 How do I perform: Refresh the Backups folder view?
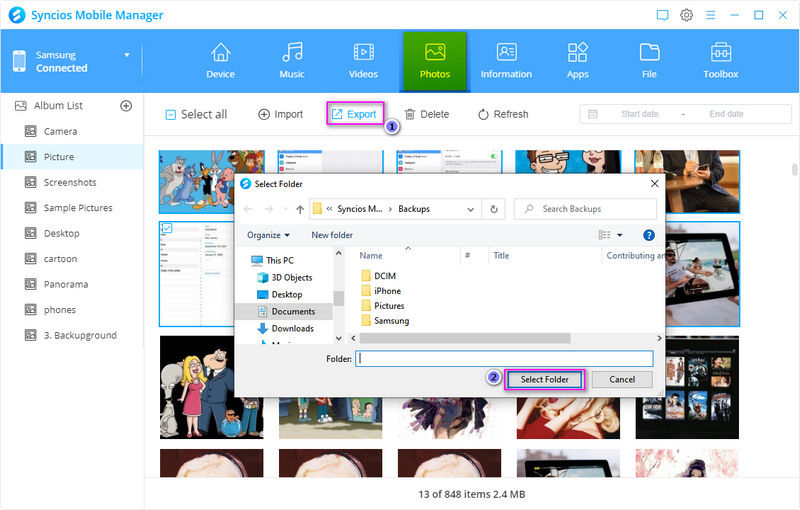(x=493, y=209)
